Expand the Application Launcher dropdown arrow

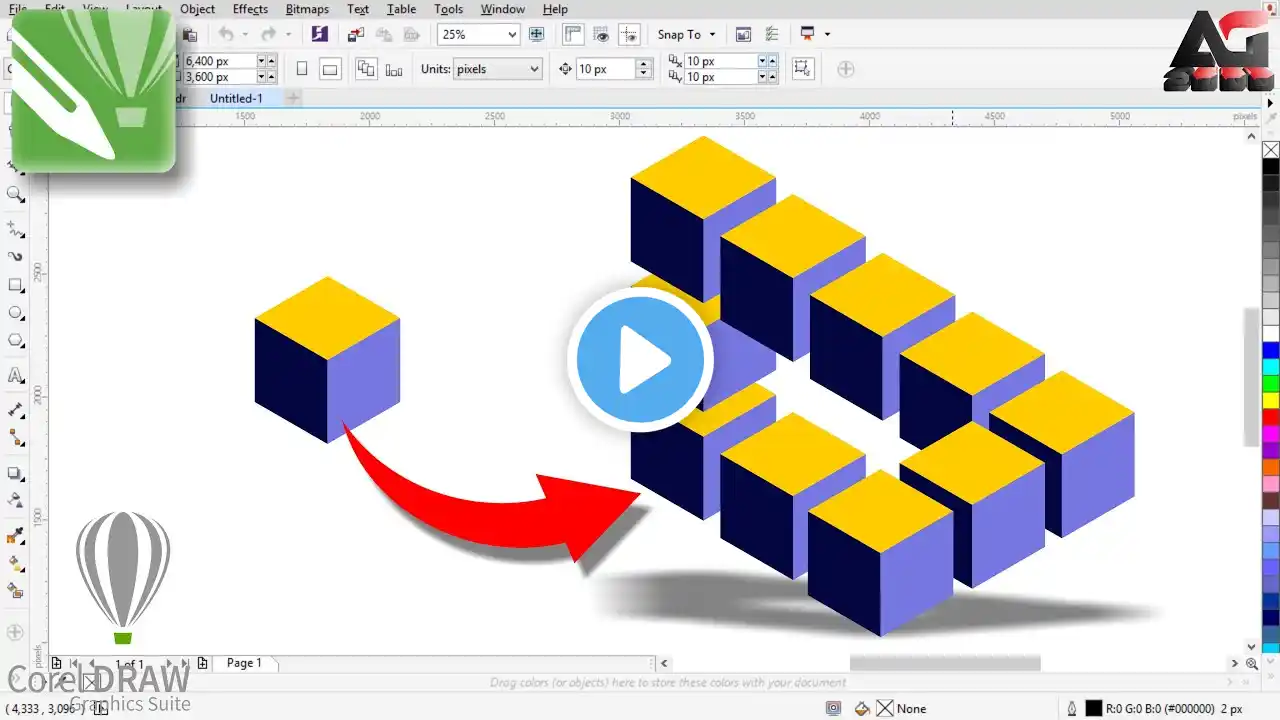click(x=827, y=34)
